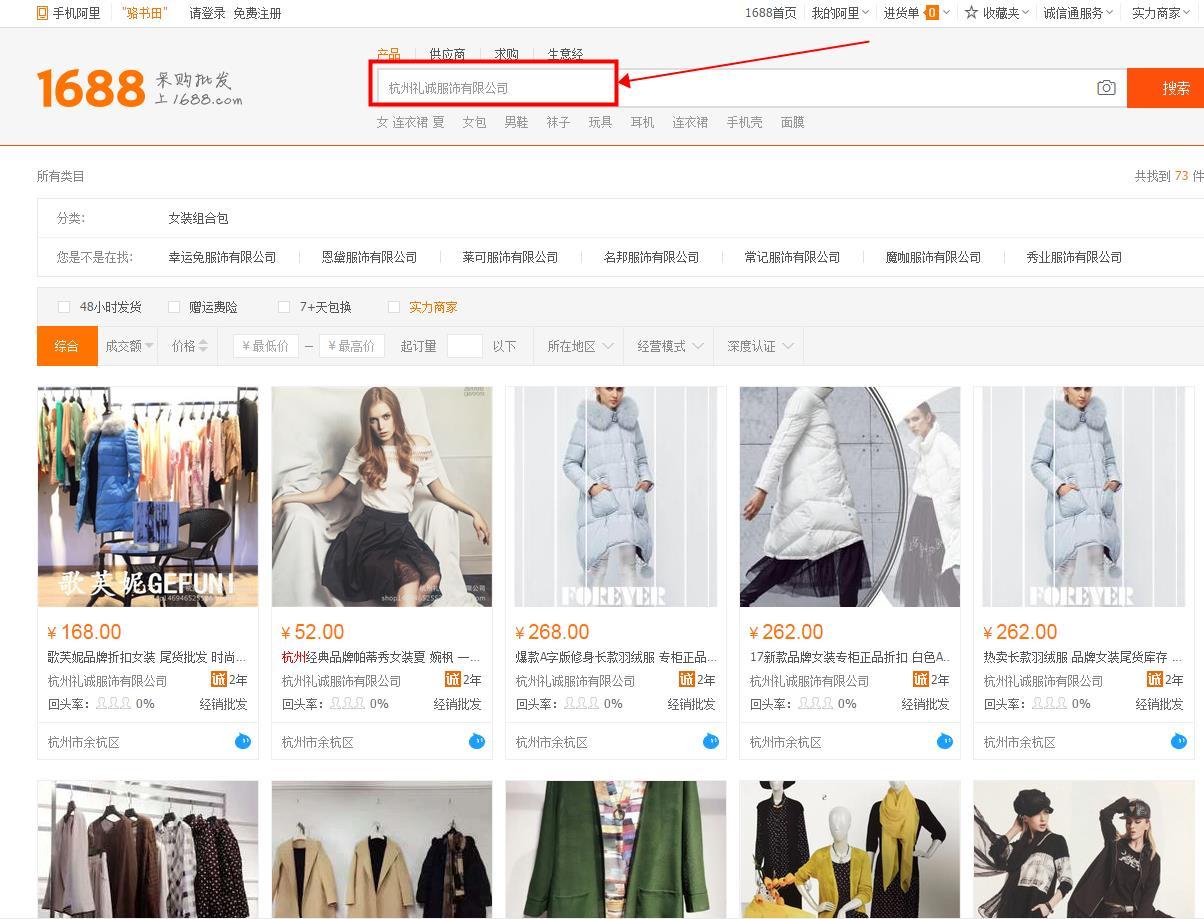Click the 恩鋋服饰有限公司 suggestion

[369, 257]
